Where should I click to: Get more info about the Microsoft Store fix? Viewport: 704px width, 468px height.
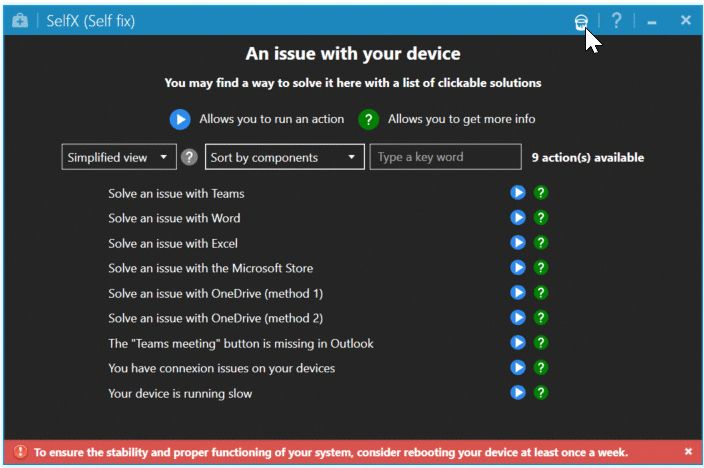coord(541,268)
